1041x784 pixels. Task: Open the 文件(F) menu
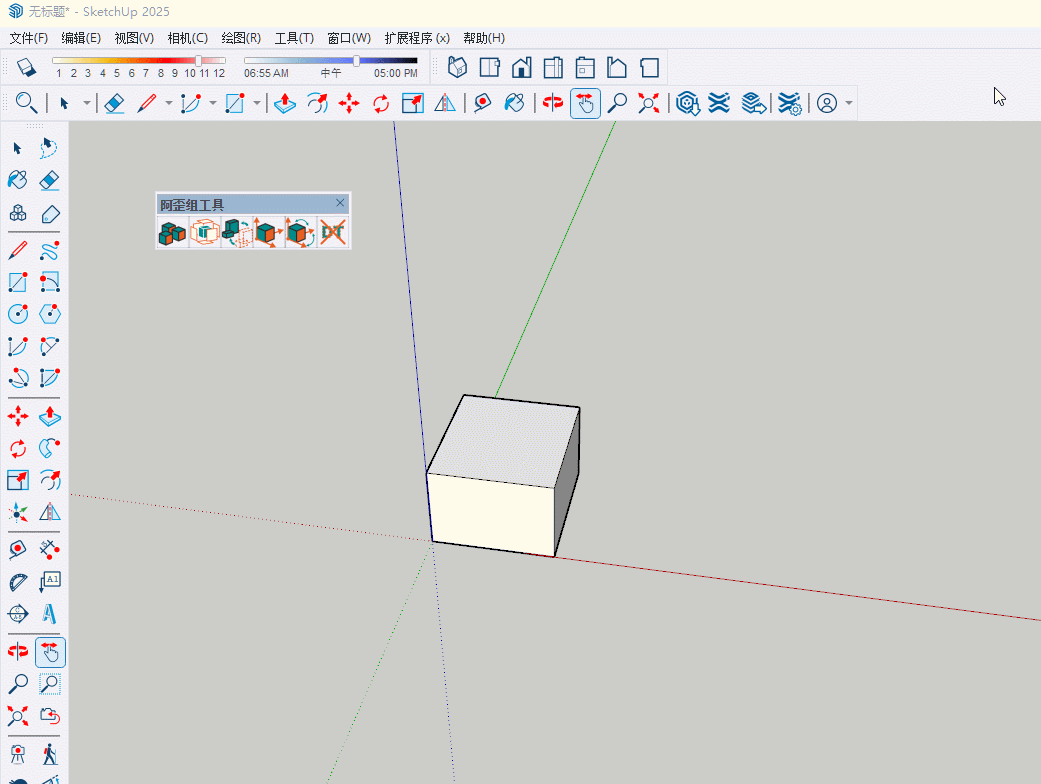tap(28, 38)
